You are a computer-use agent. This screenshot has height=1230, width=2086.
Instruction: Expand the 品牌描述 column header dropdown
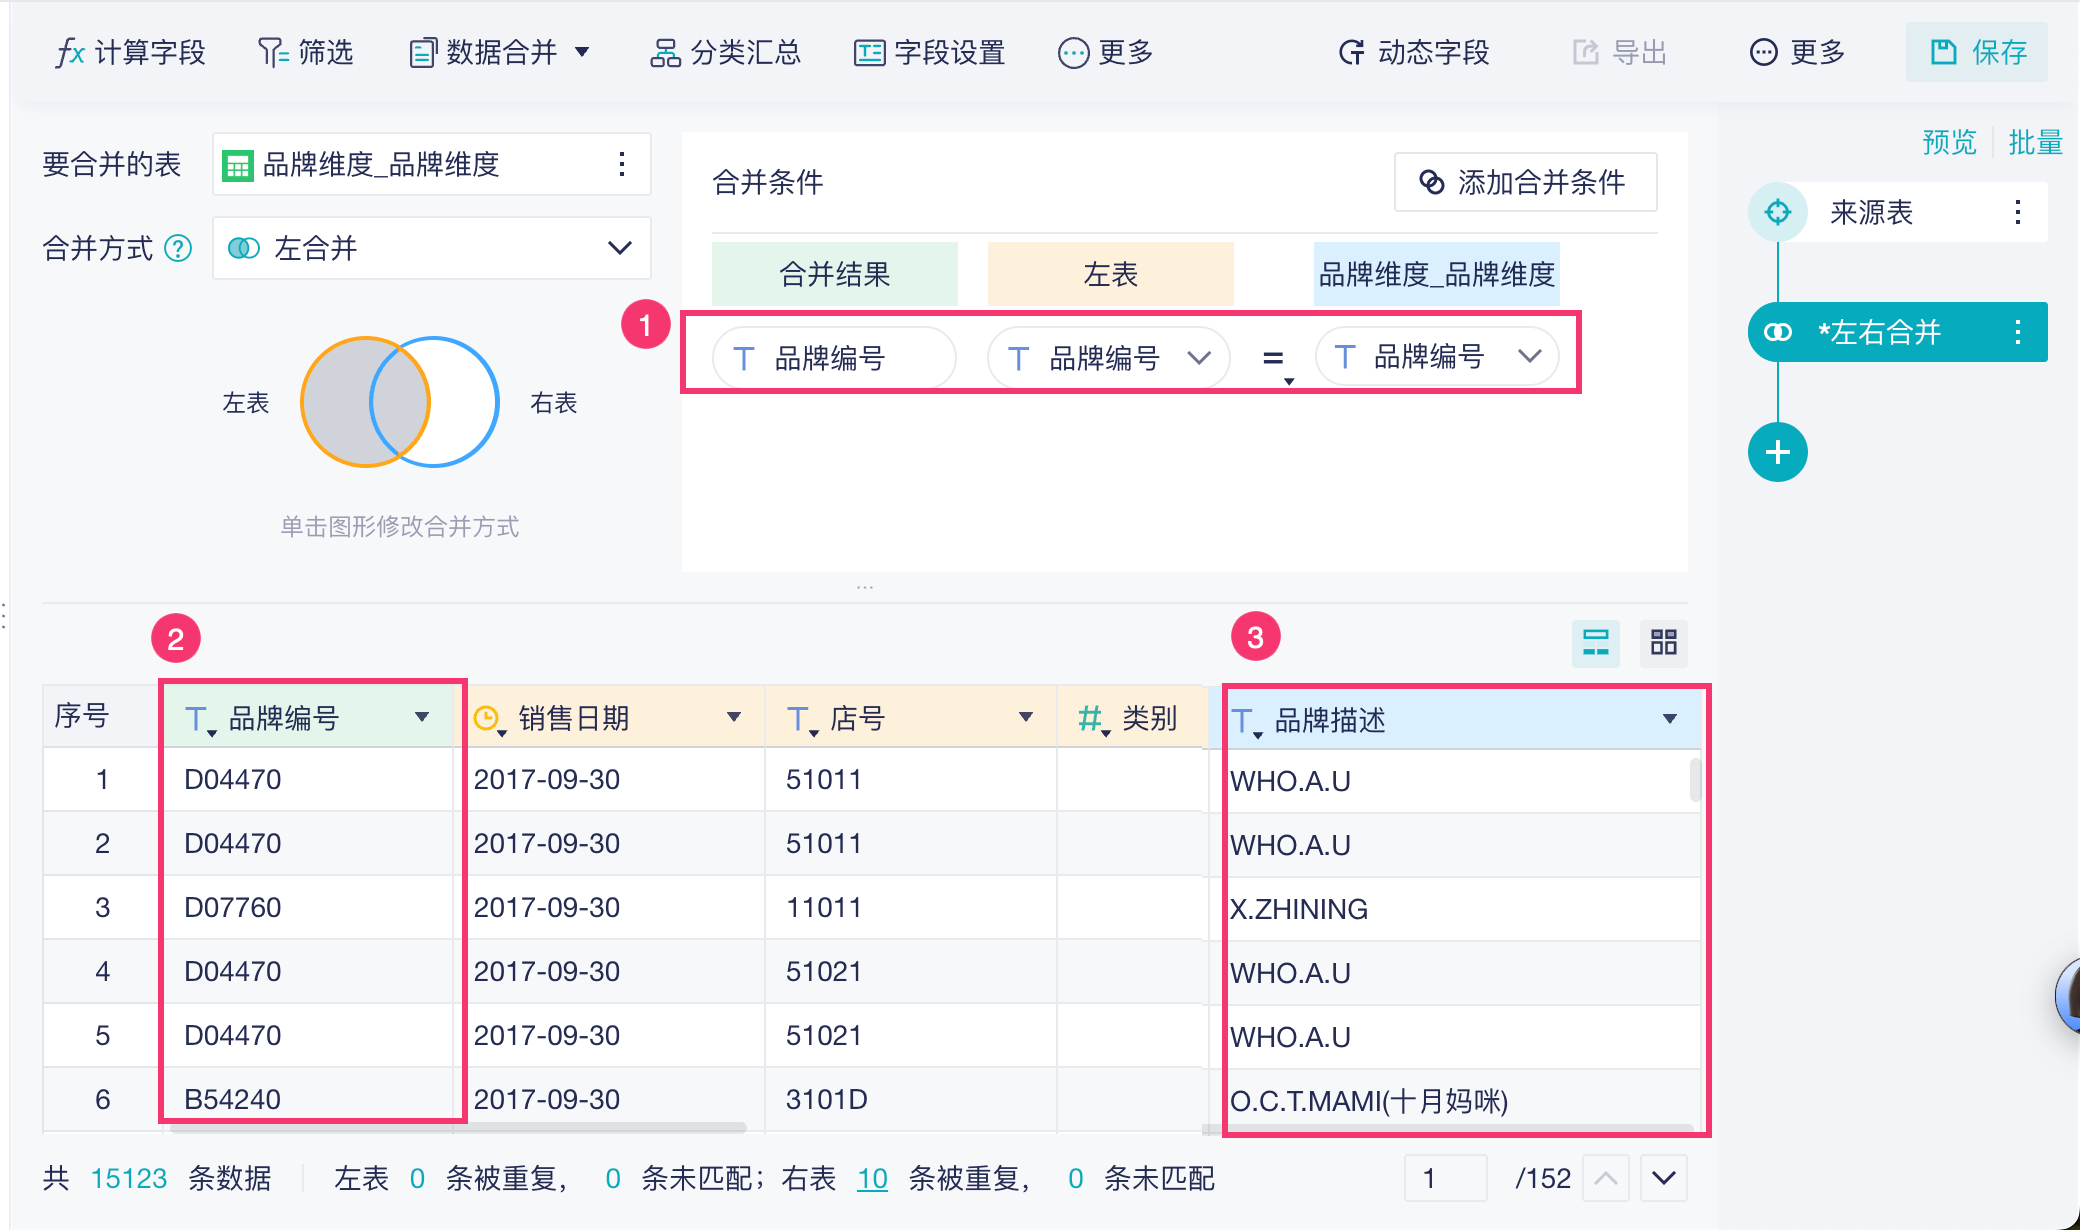[1669, 719]
